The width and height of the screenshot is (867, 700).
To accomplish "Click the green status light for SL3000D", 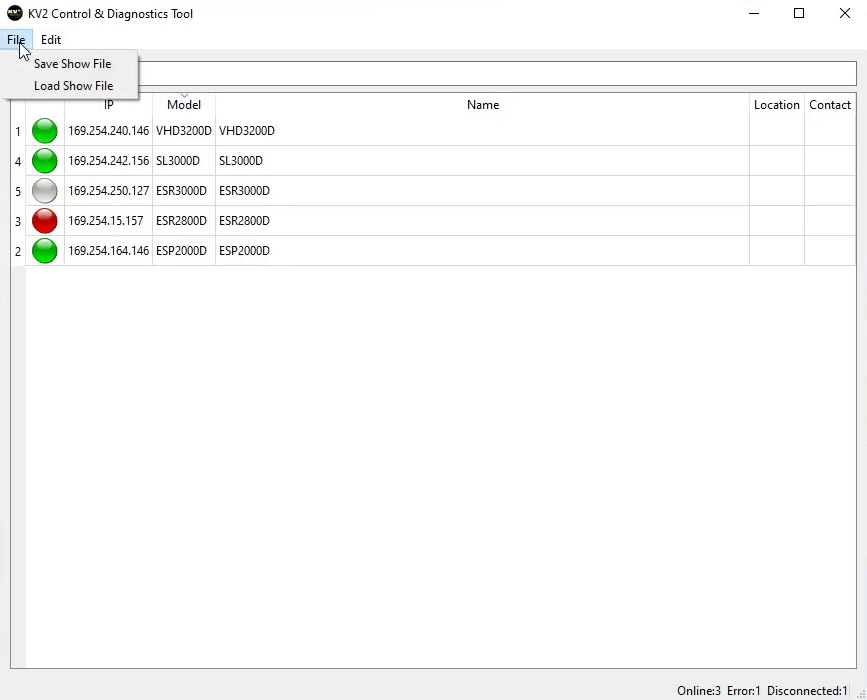I will click(45, 161).
